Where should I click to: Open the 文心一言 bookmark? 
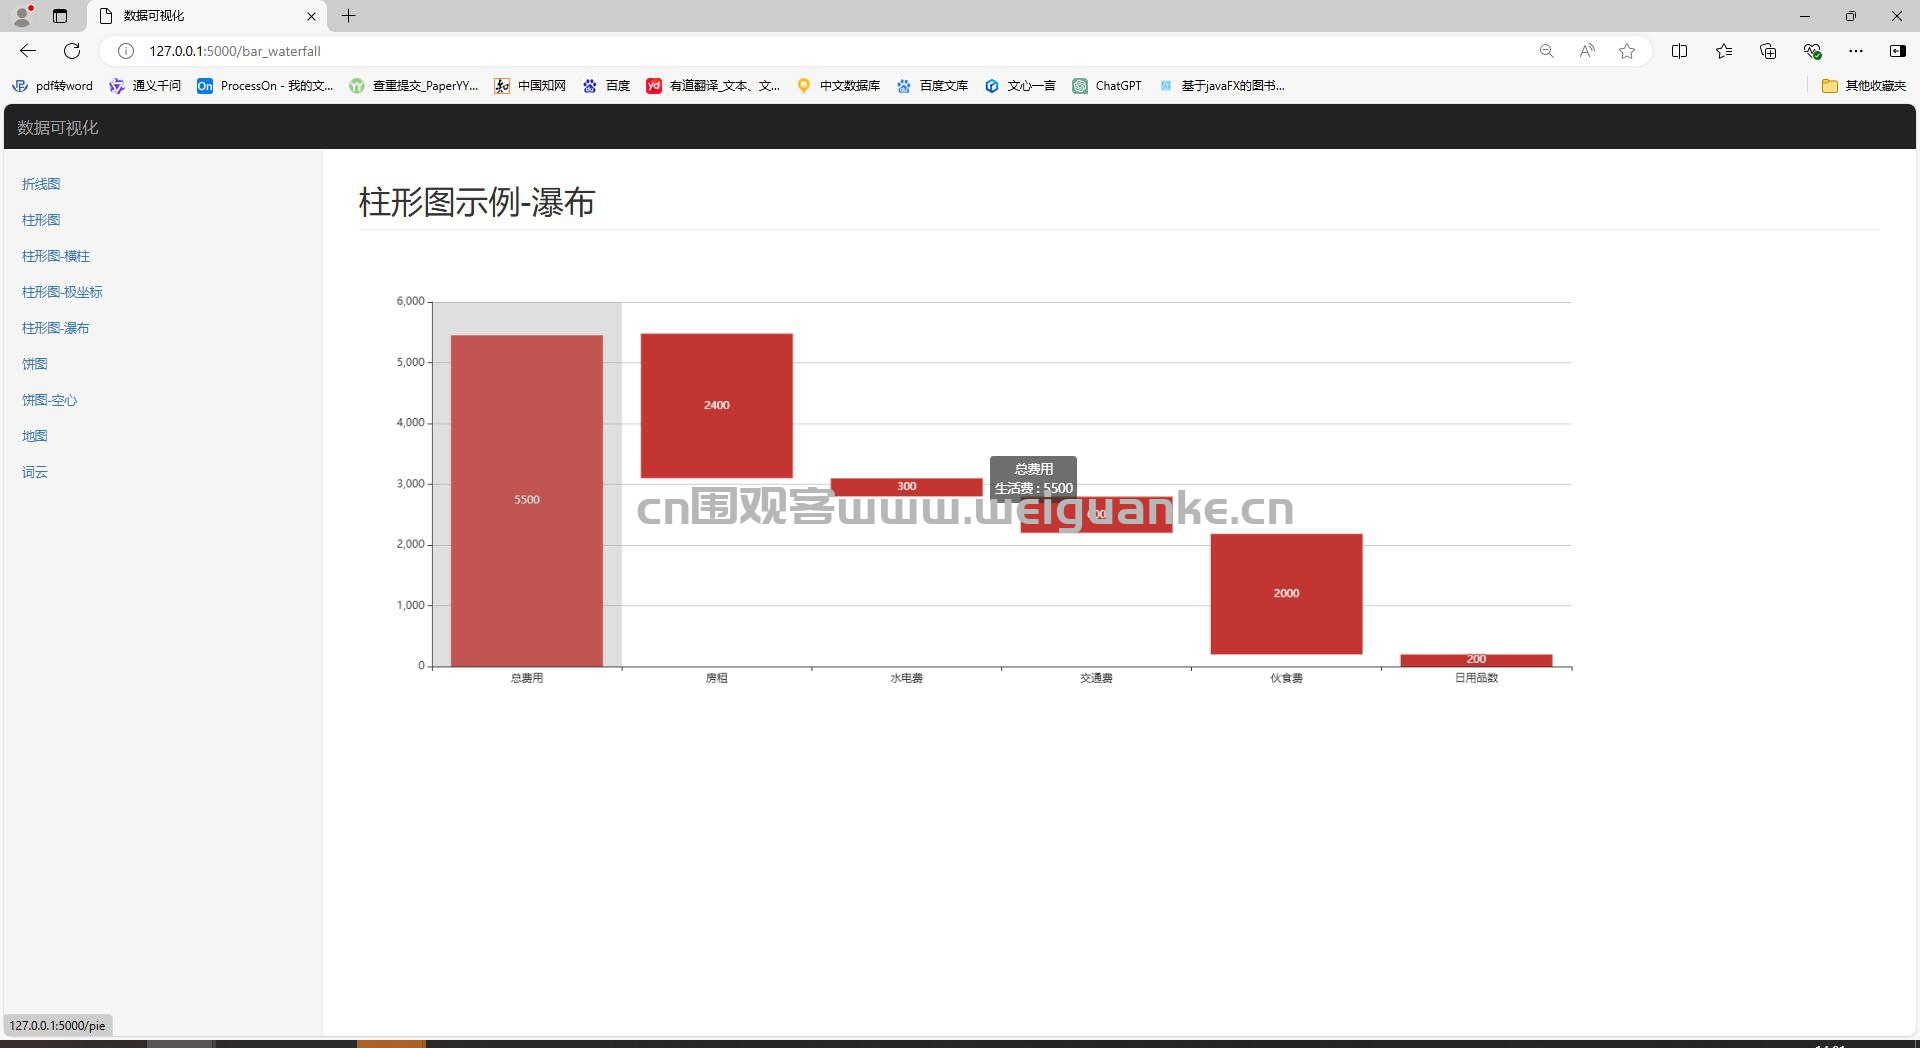tap(1020, 86)
